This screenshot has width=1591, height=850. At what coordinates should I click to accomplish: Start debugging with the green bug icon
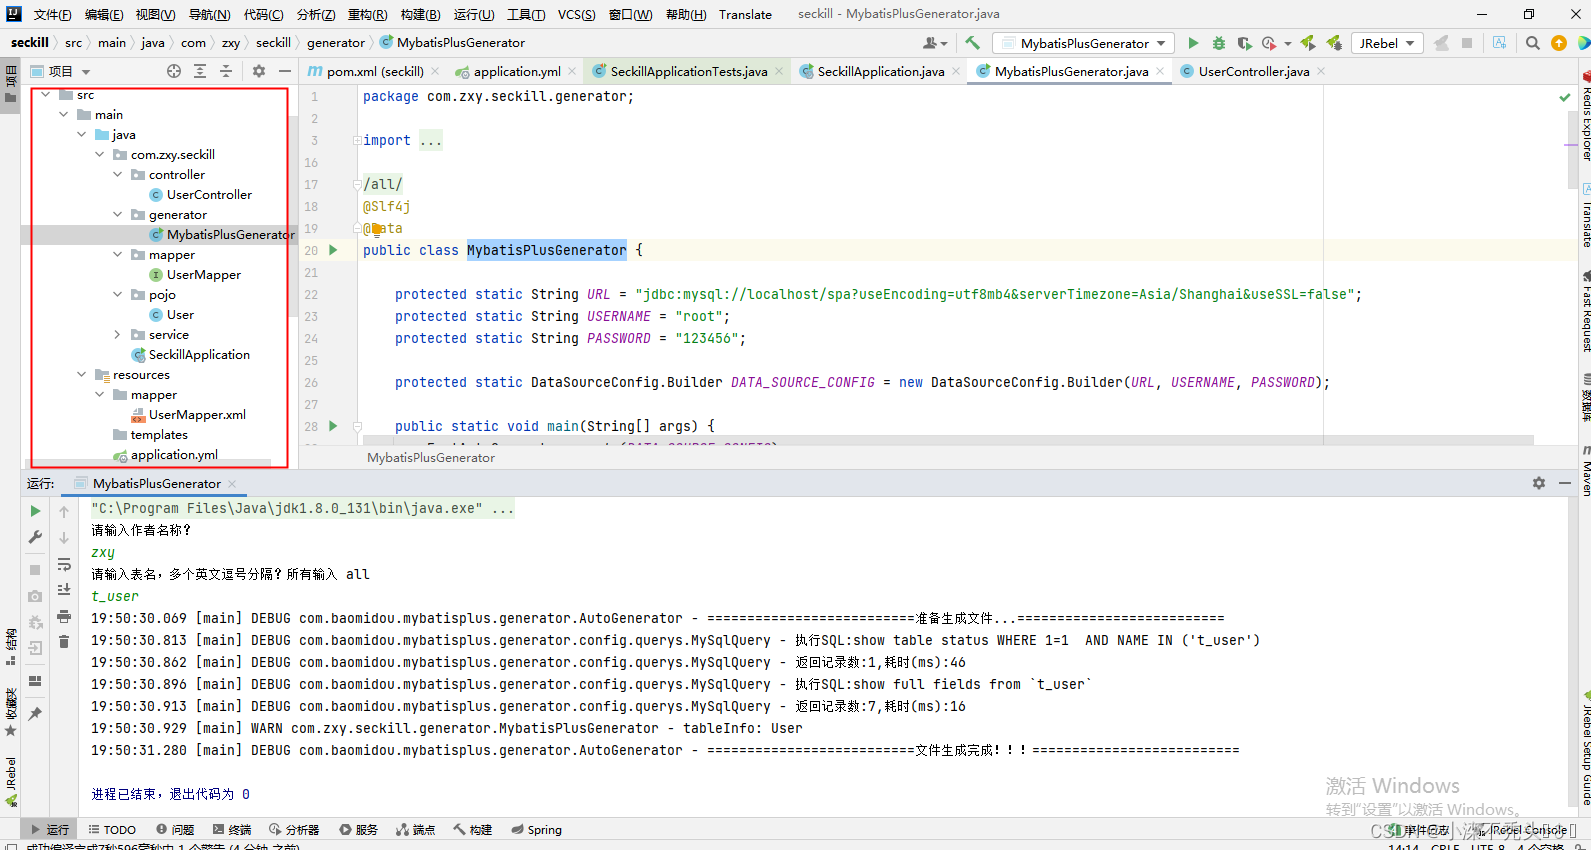point(1218,43)
